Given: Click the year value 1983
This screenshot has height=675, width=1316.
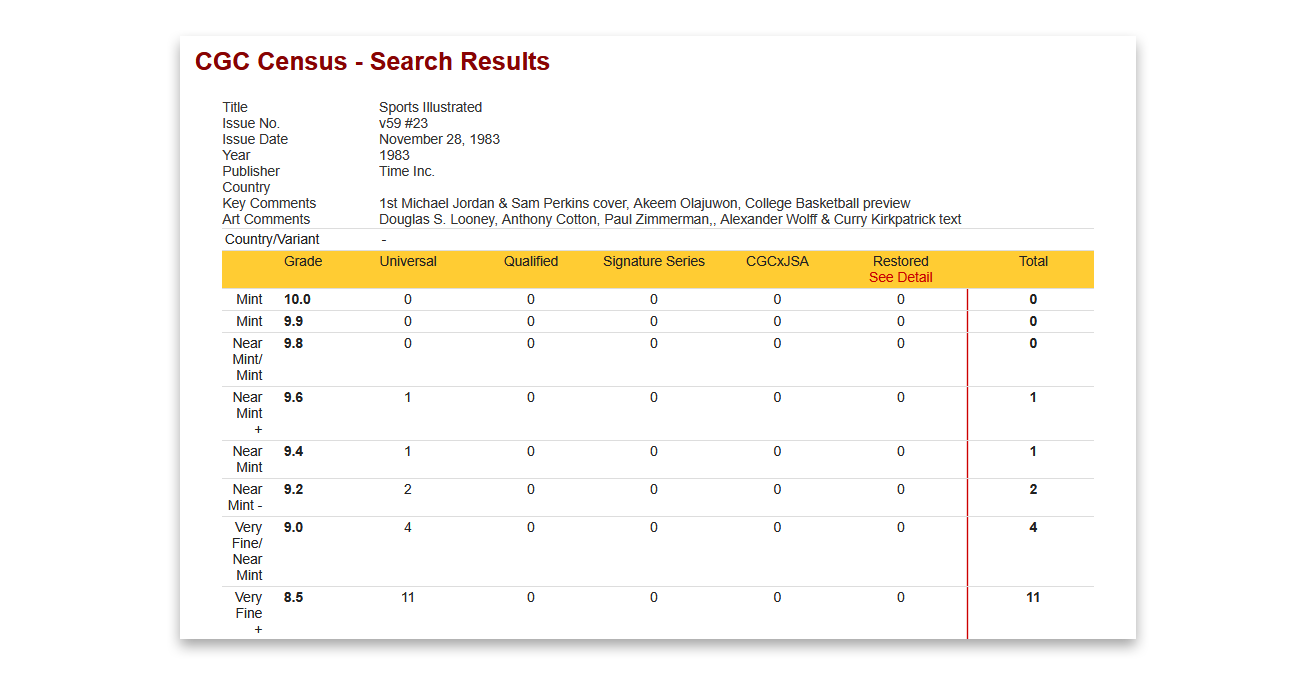Looking at the screenshot, I should 394,155.
